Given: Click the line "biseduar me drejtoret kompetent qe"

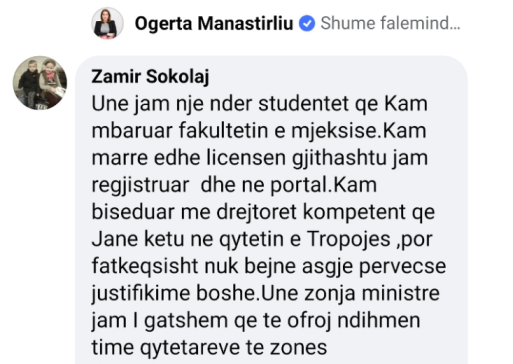Looking at the screenshot, I should (263, 212).
